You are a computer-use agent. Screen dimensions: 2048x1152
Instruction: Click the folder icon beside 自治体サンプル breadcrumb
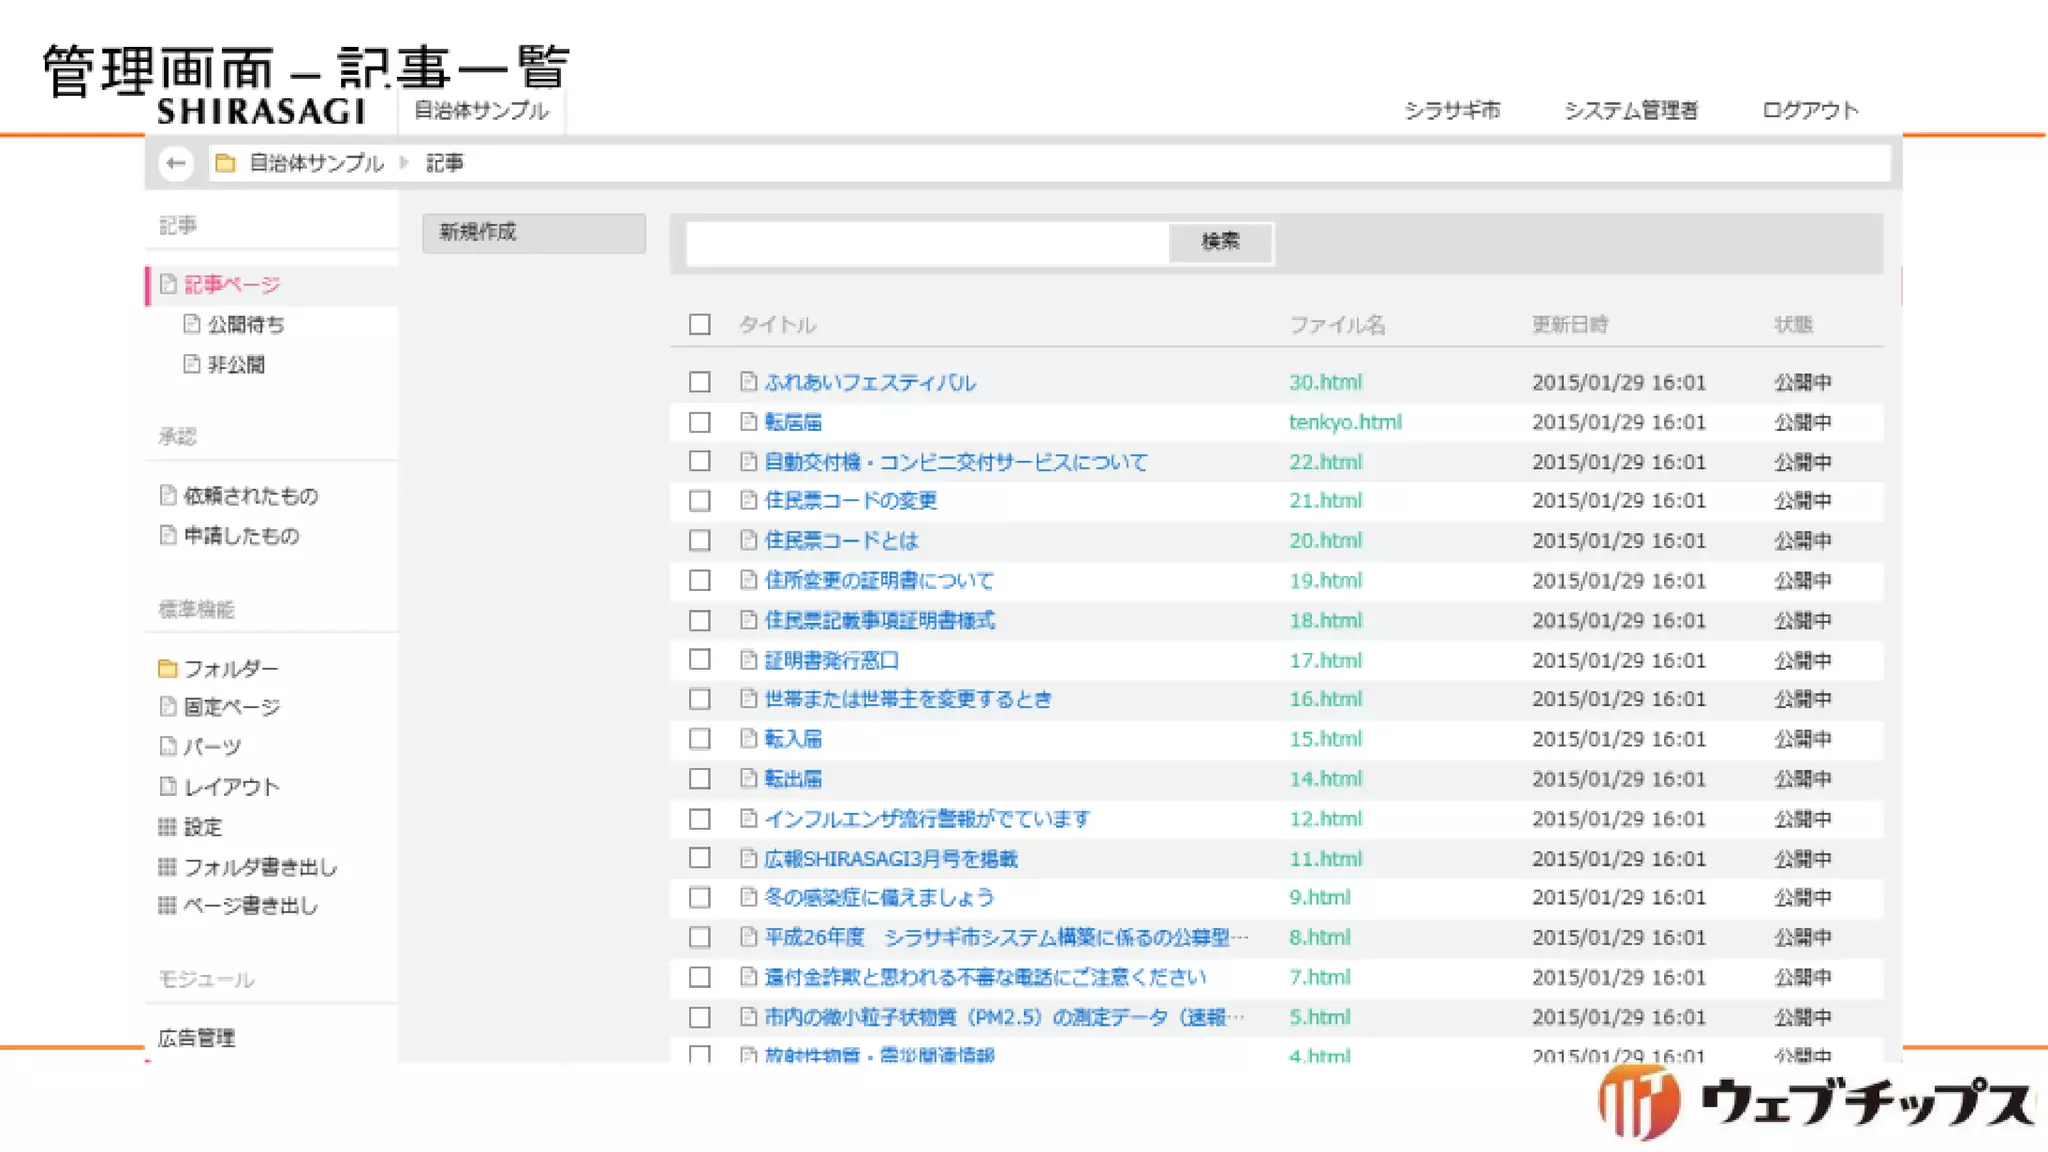pyautogui.click(x=226, y=163)
